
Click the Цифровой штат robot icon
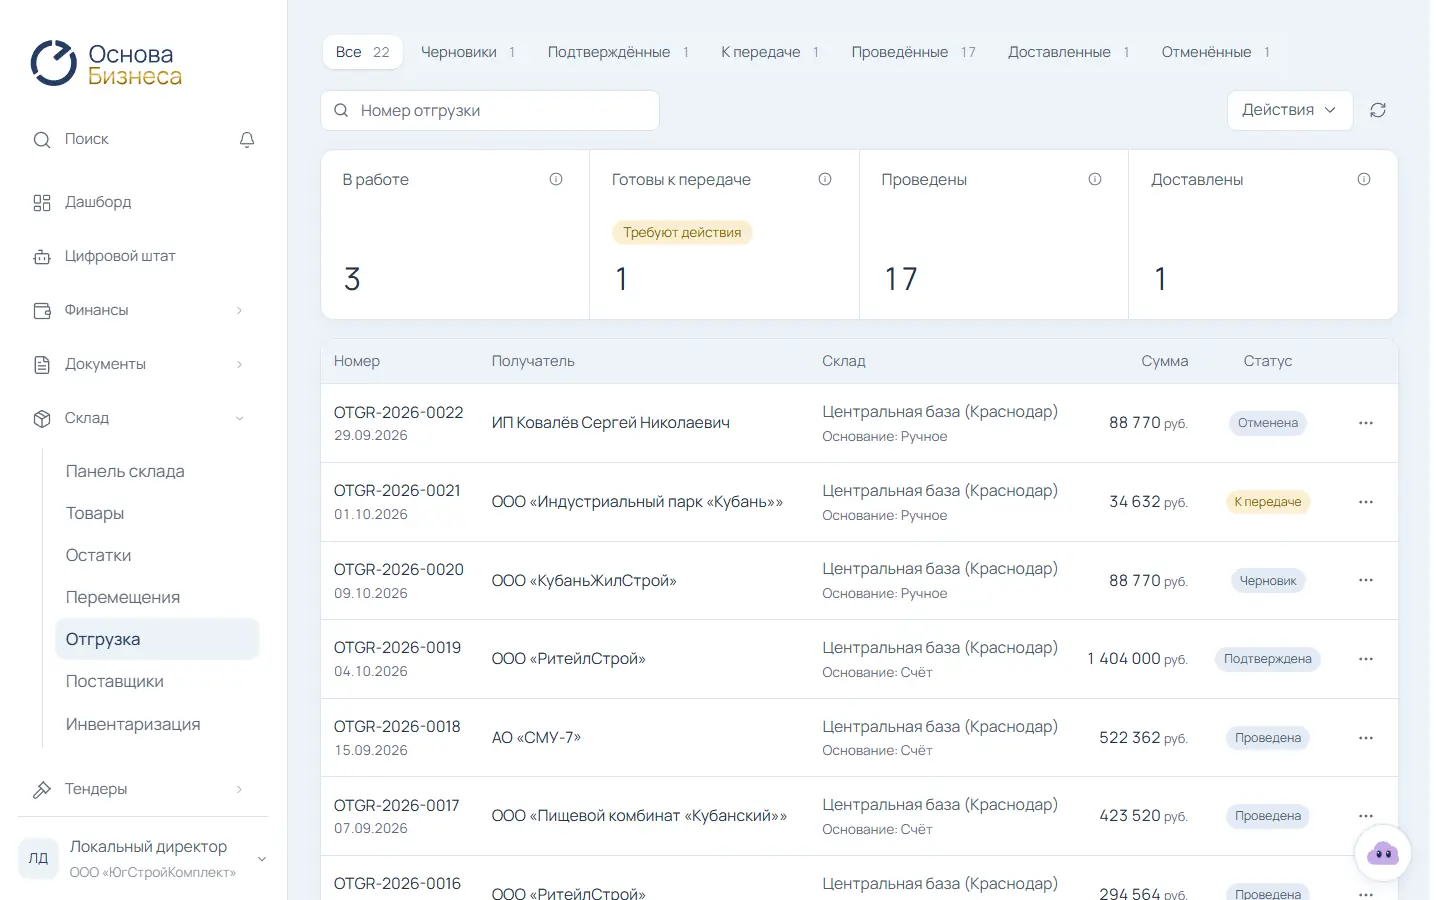[42, 257]
